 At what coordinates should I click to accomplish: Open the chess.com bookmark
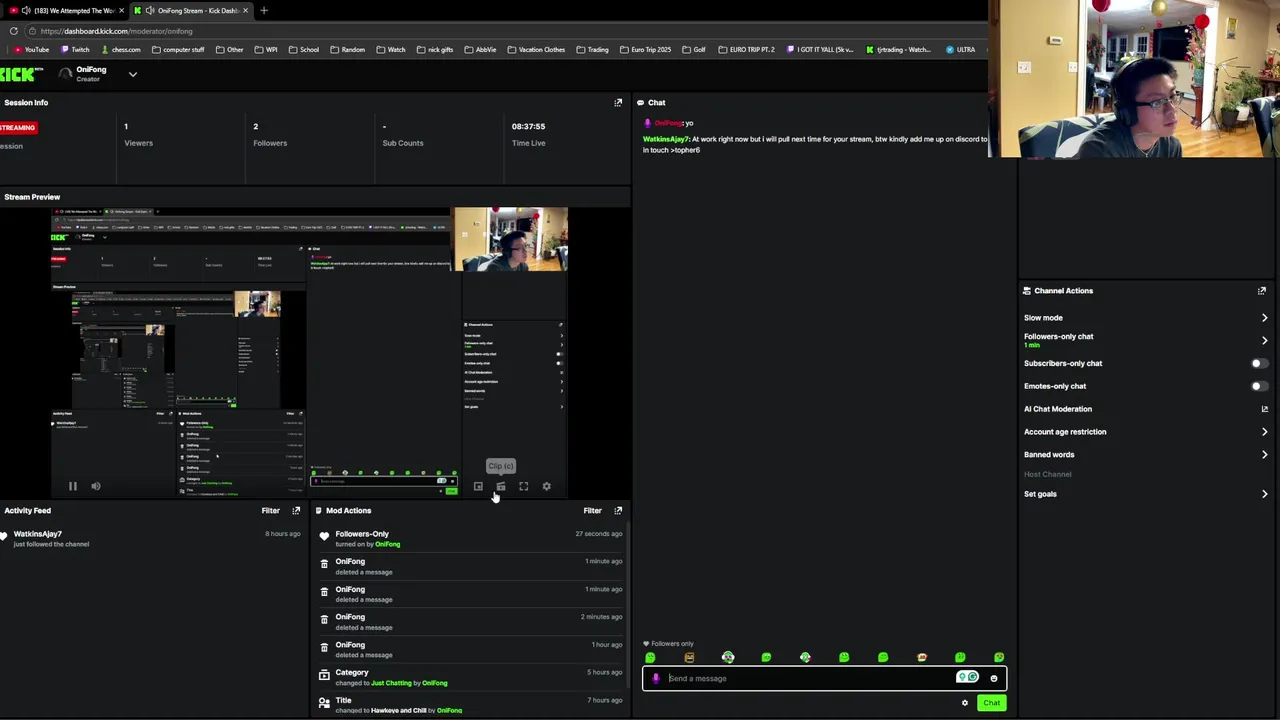[120, 50]
